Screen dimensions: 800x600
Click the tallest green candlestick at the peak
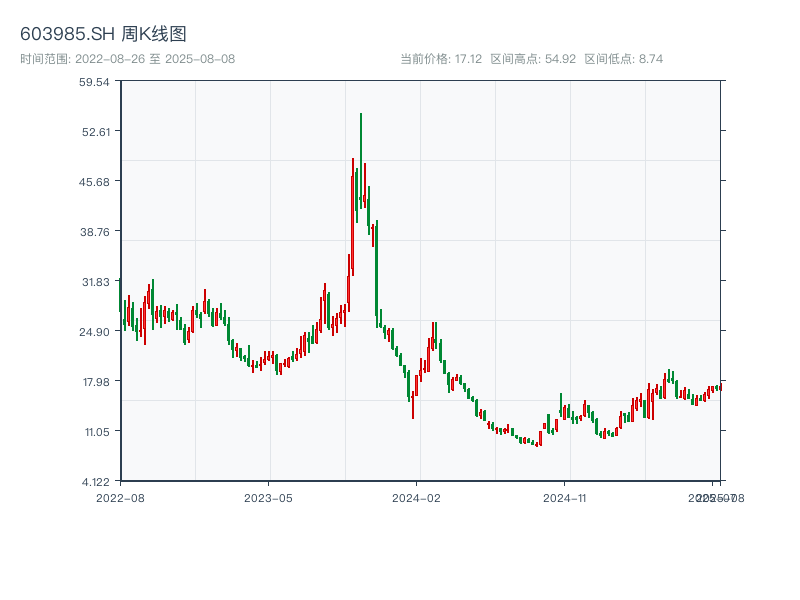[361, 161]
